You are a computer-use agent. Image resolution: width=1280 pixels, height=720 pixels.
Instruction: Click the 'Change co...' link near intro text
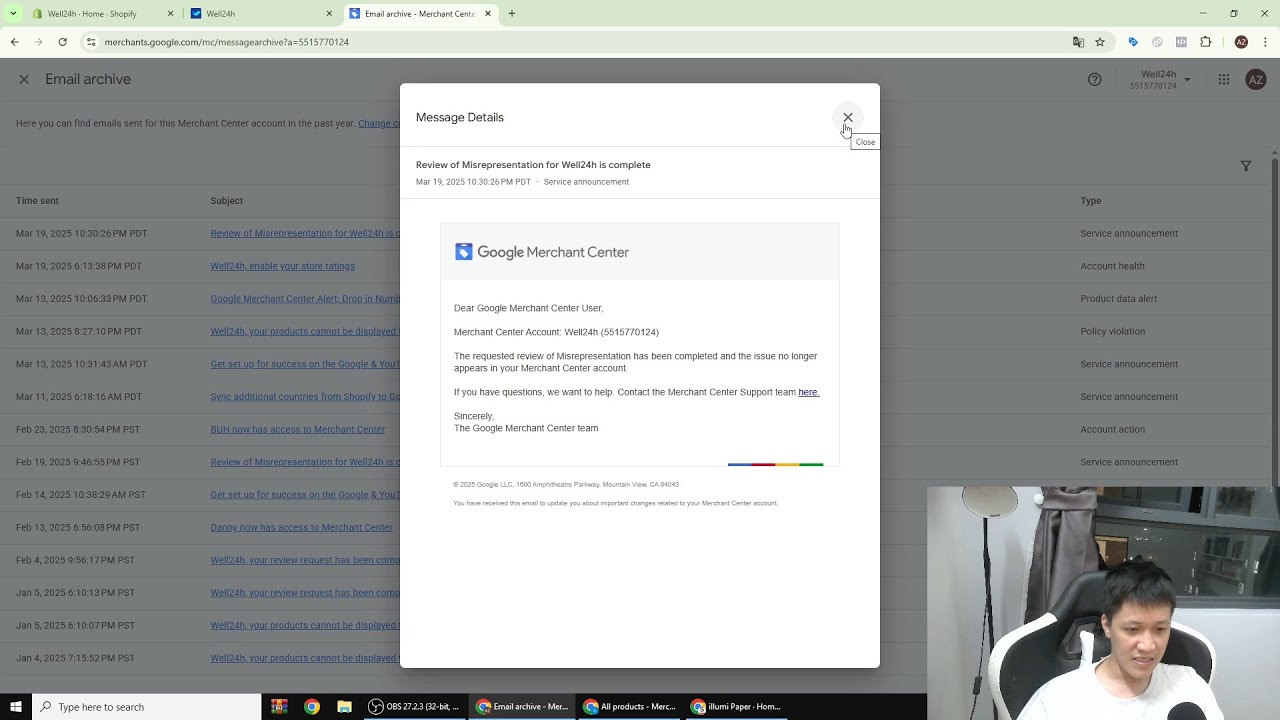click(x=379, y=123)
